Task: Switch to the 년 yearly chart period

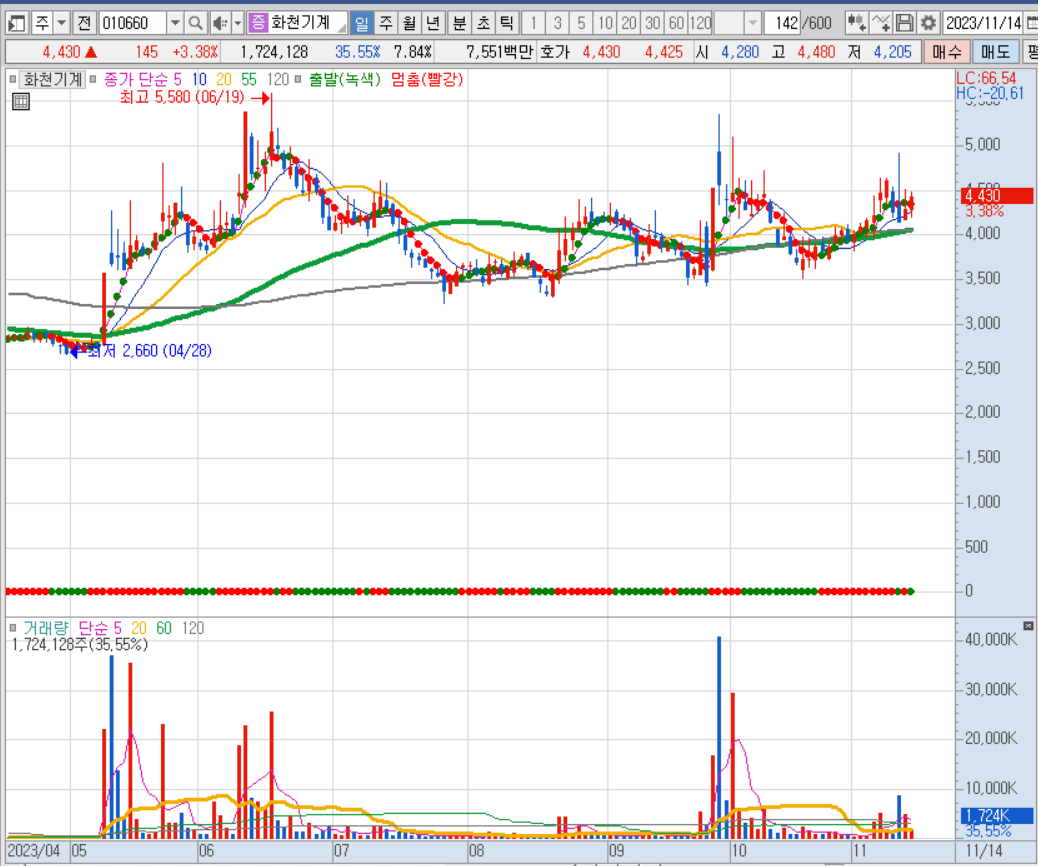Action: [433, 24]
